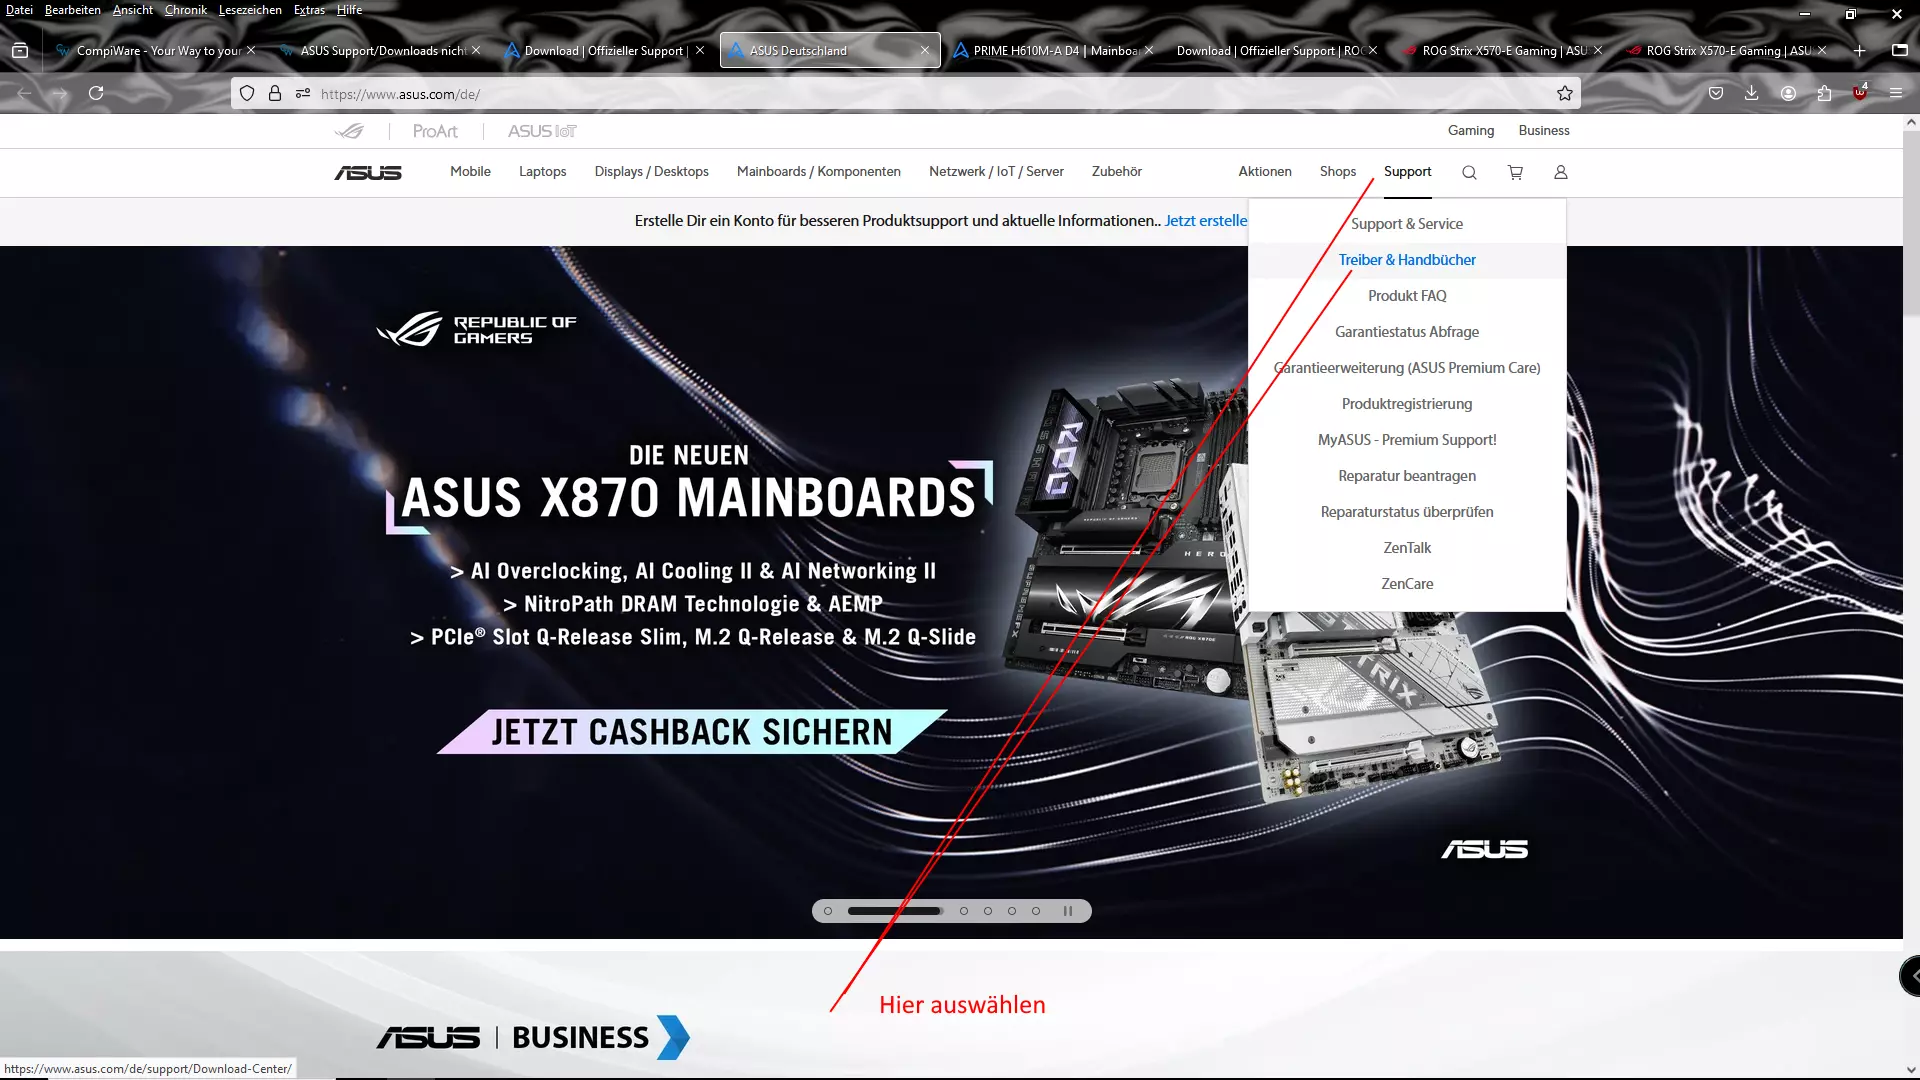Open Pocket save icon in toolbar

[1716, 93]
